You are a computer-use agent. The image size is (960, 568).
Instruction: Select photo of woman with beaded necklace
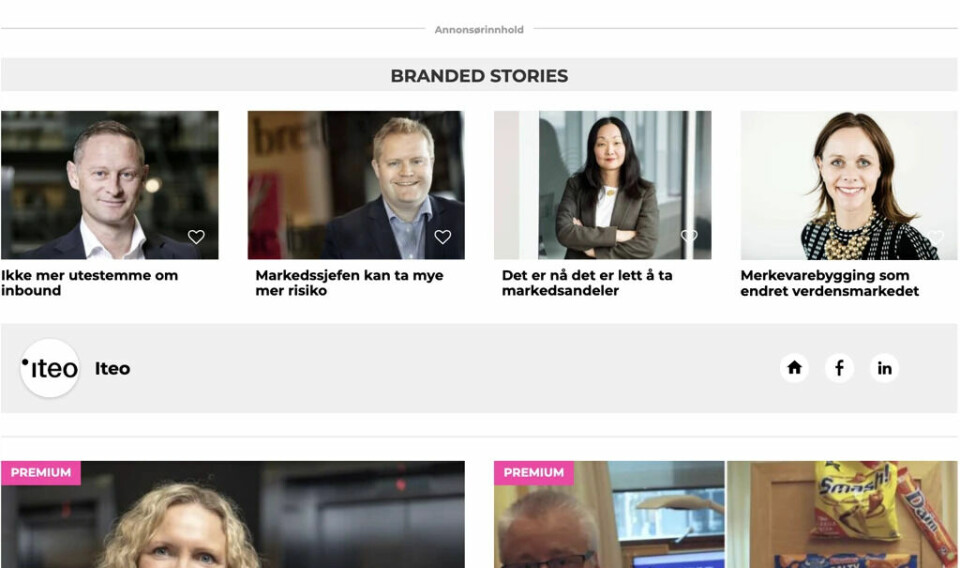(x=849, y=185)
